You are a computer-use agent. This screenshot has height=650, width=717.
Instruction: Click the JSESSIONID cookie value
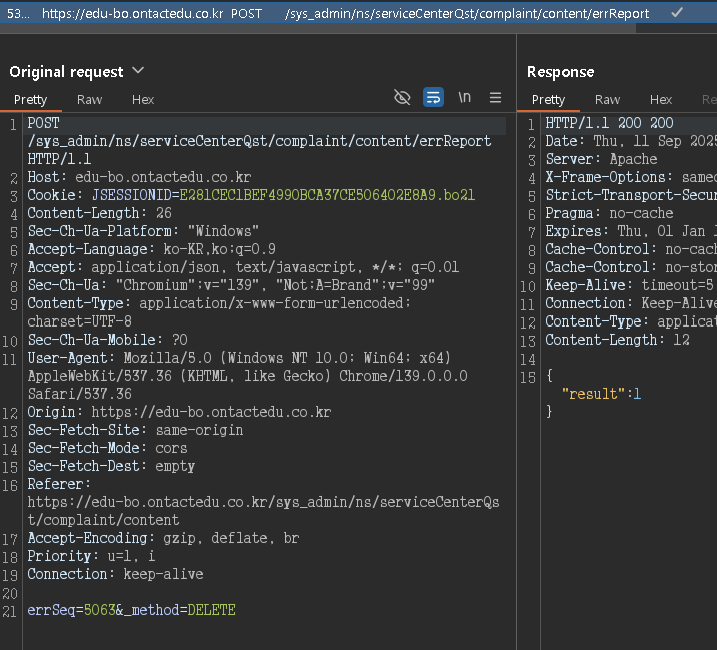(x=327, y=195)
